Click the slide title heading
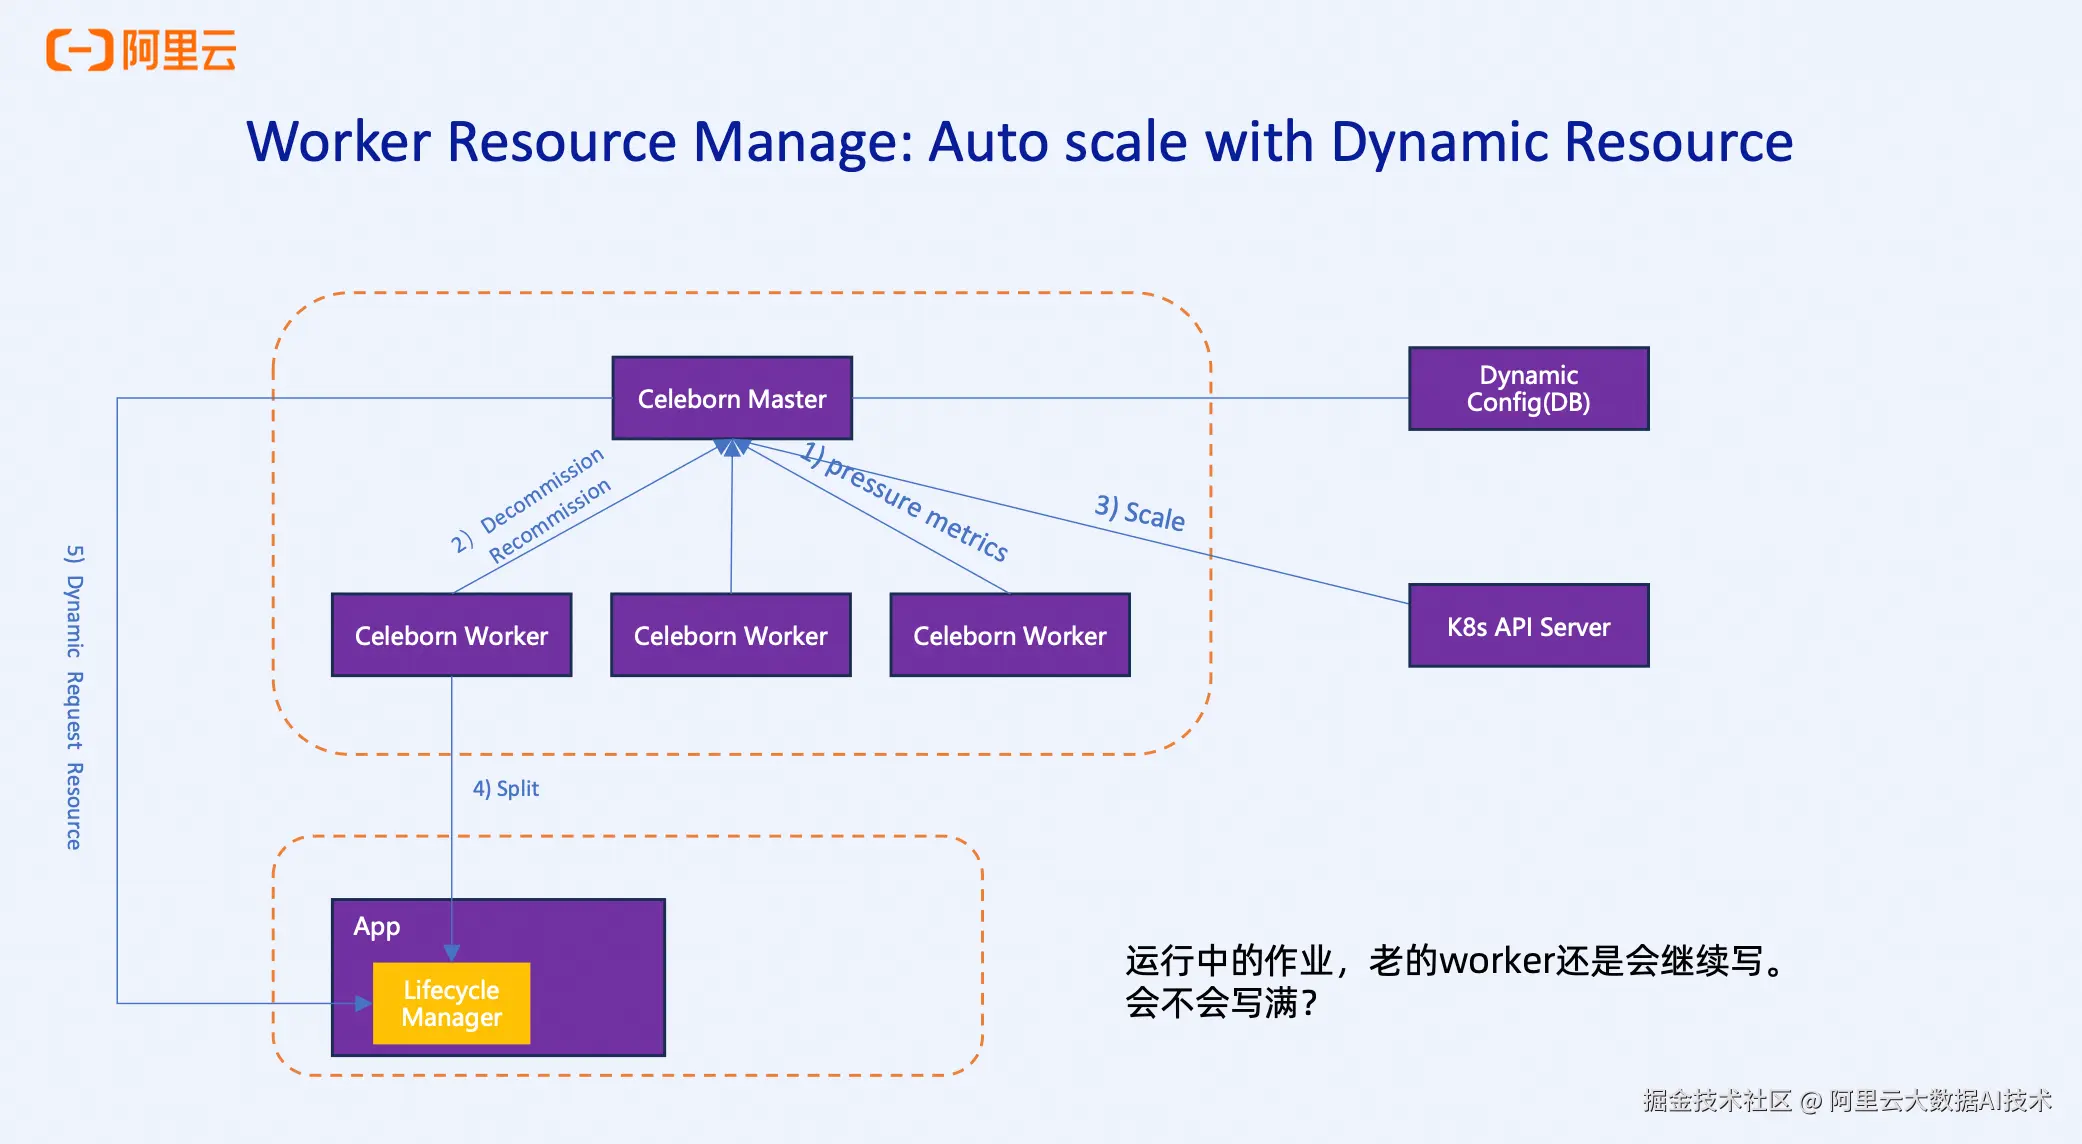 1019,141
